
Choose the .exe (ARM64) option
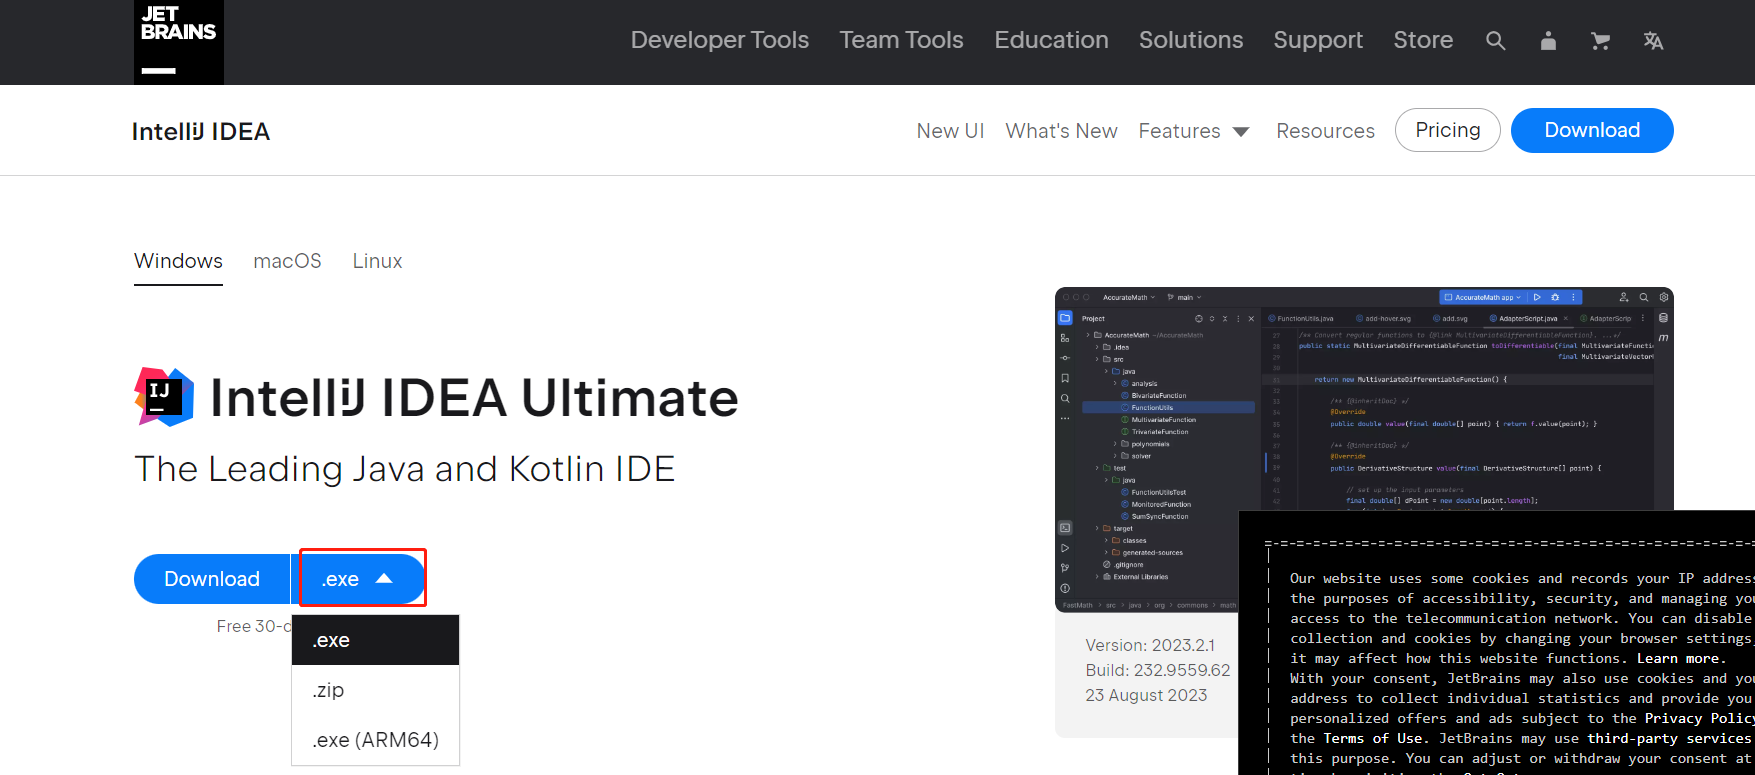click(x=375, y=740)
